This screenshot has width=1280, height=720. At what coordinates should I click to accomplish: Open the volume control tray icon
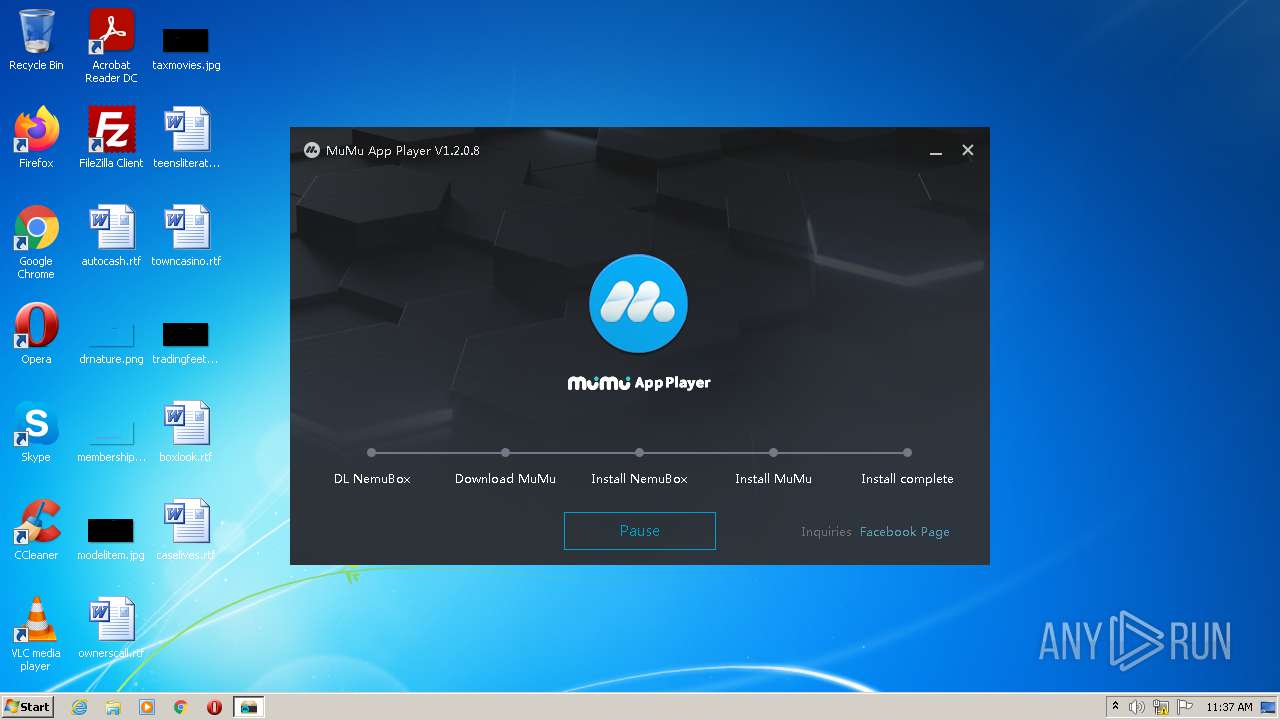pos(1137,707)
